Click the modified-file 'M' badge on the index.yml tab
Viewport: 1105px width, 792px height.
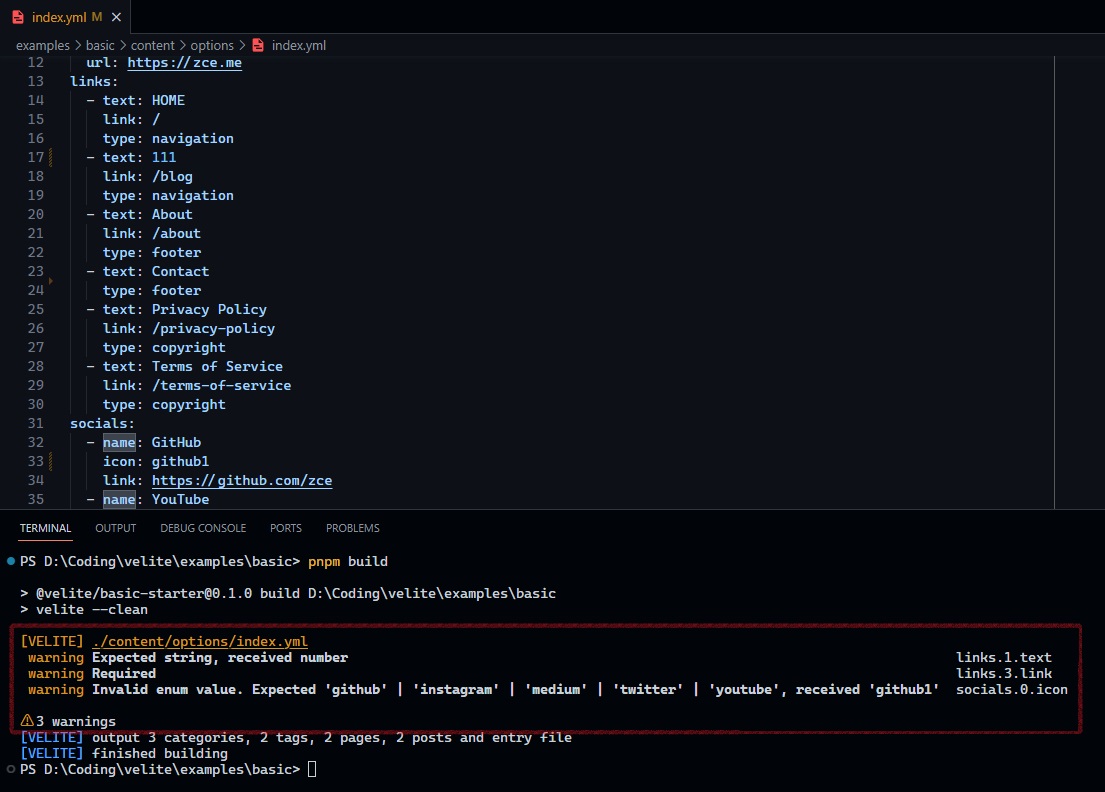pyautogui.click(x=97, y=17)
